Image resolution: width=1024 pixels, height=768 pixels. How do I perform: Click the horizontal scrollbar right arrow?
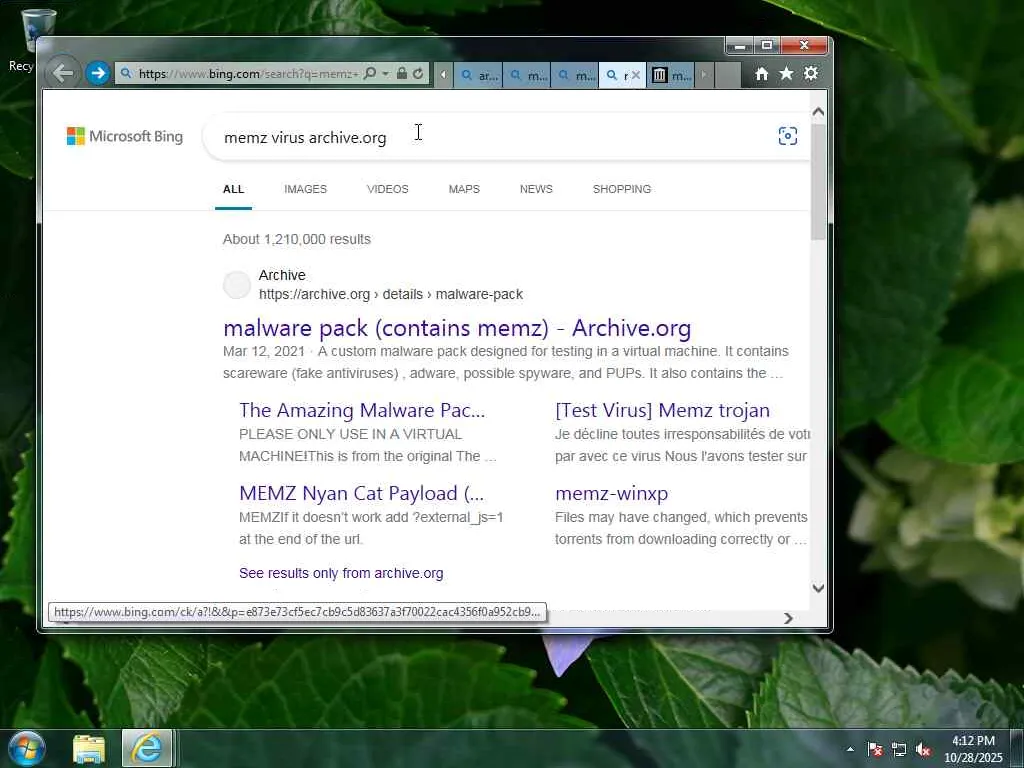coord(788,618)
